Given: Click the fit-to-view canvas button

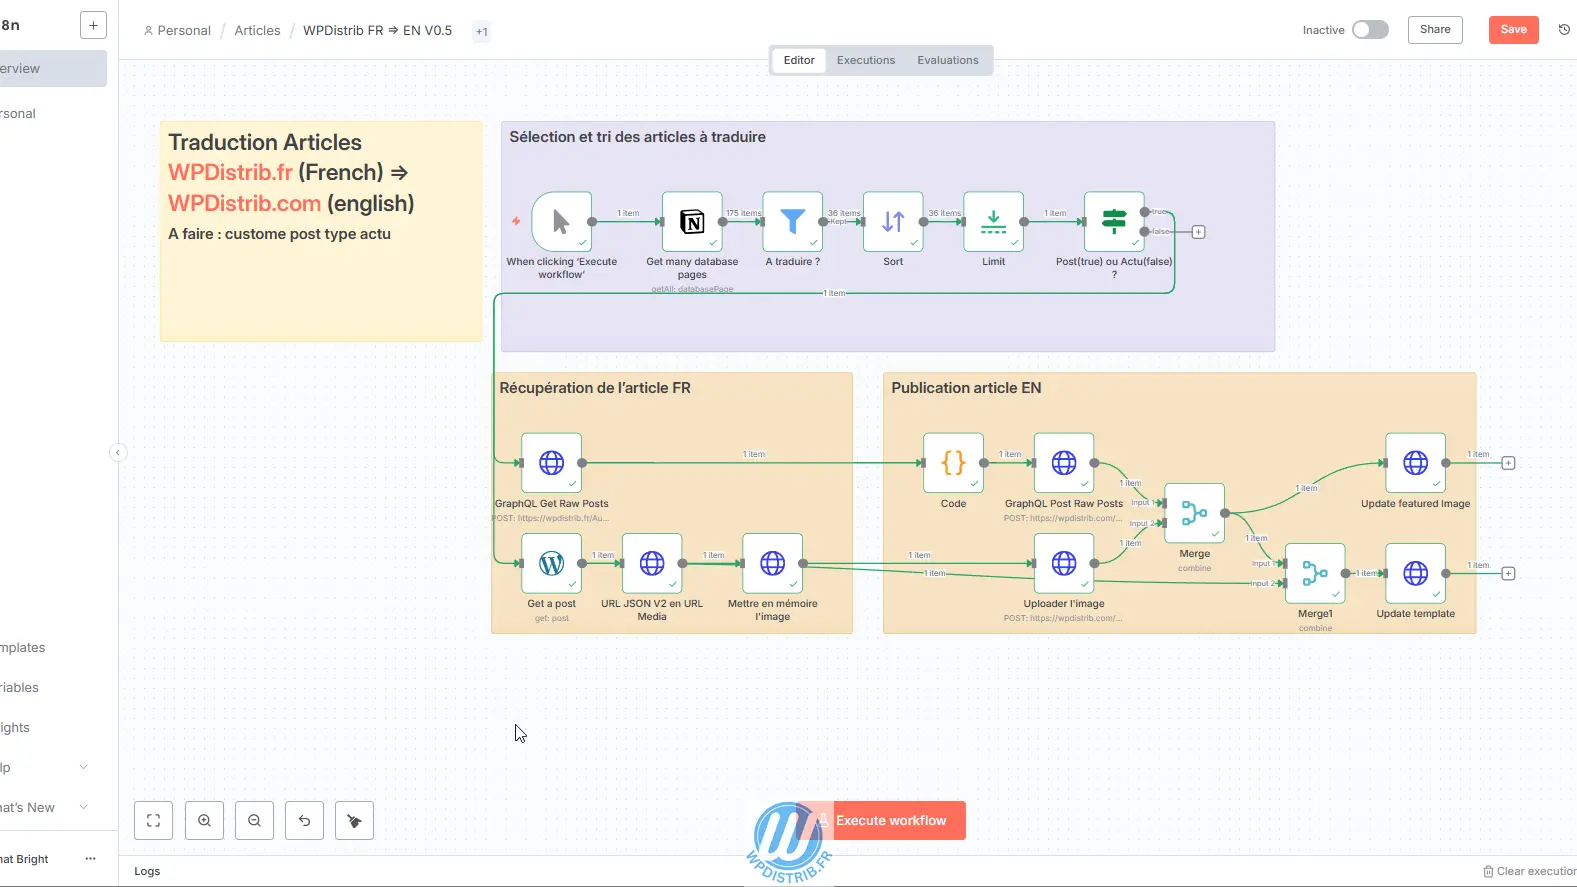Looking at the screenshot, I should click(153, 820).
